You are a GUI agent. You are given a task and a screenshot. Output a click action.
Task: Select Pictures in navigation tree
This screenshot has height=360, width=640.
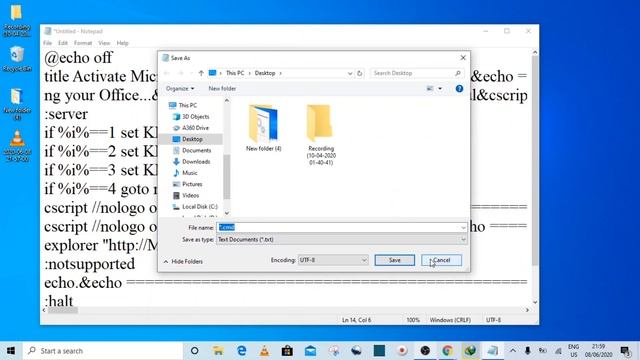(x=192, y=184)
